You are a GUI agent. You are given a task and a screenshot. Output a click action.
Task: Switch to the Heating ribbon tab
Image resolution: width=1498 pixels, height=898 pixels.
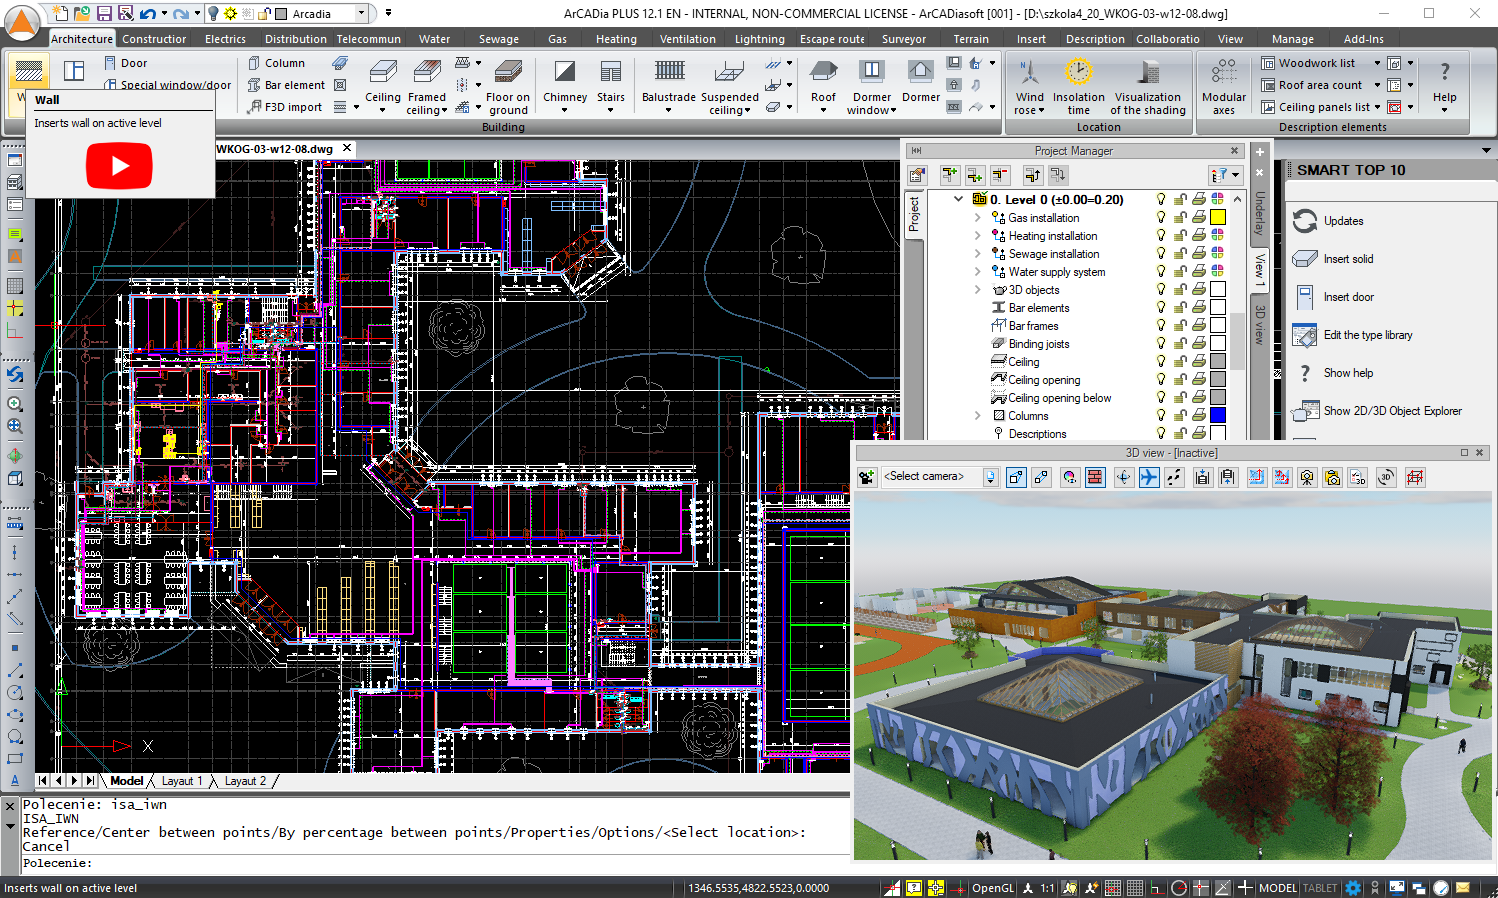click(616, 39)
